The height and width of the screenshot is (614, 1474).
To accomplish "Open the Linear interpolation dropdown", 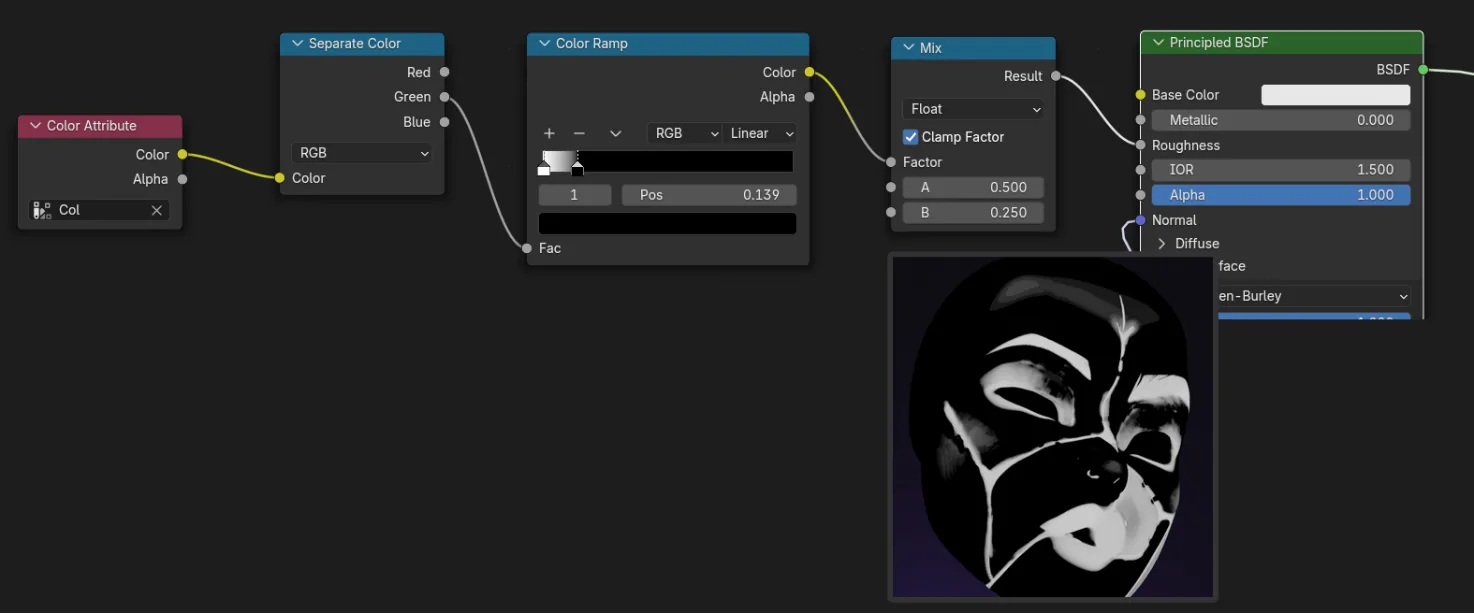I will [x=760, y=133].
